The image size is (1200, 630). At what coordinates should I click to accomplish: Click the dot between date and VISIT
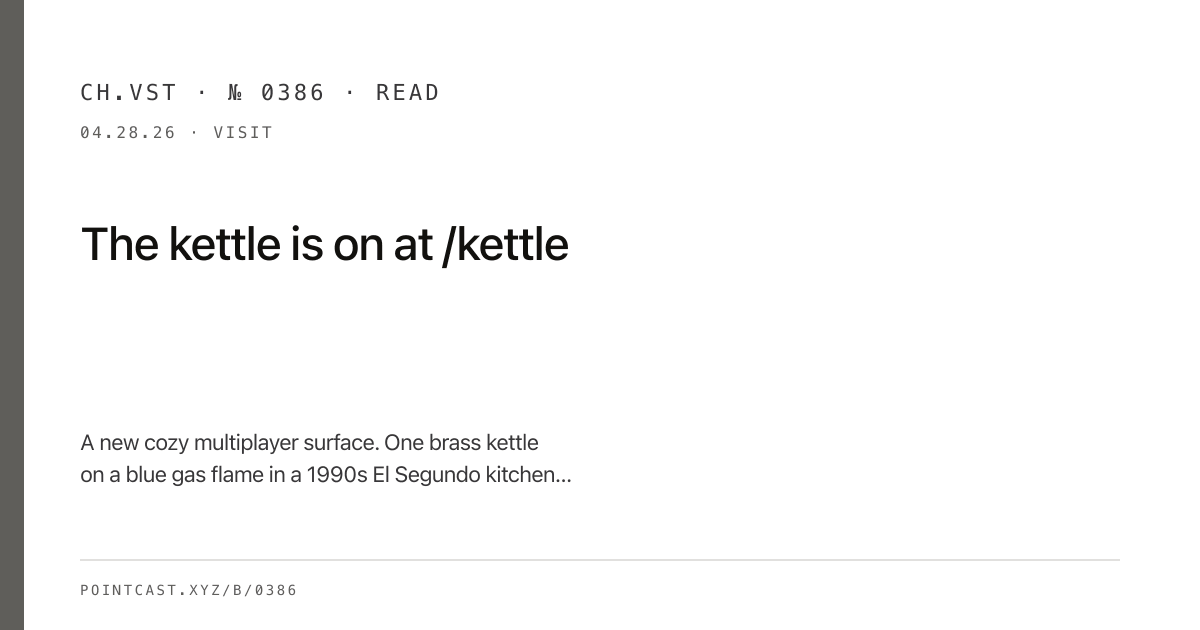194,132
